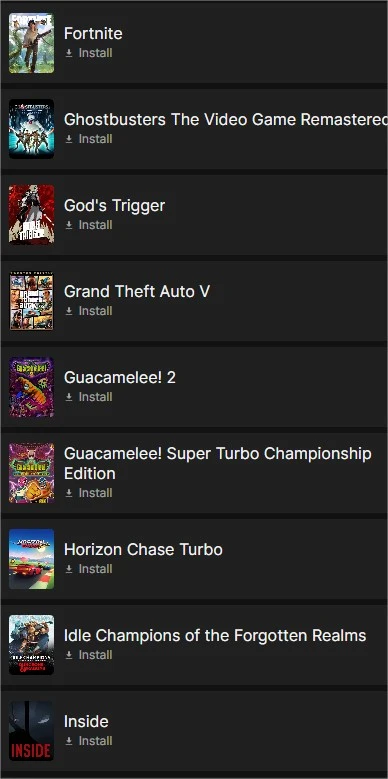
Task: Open the Grand Theft Auto V title
Action: click(x=137, y=291)
